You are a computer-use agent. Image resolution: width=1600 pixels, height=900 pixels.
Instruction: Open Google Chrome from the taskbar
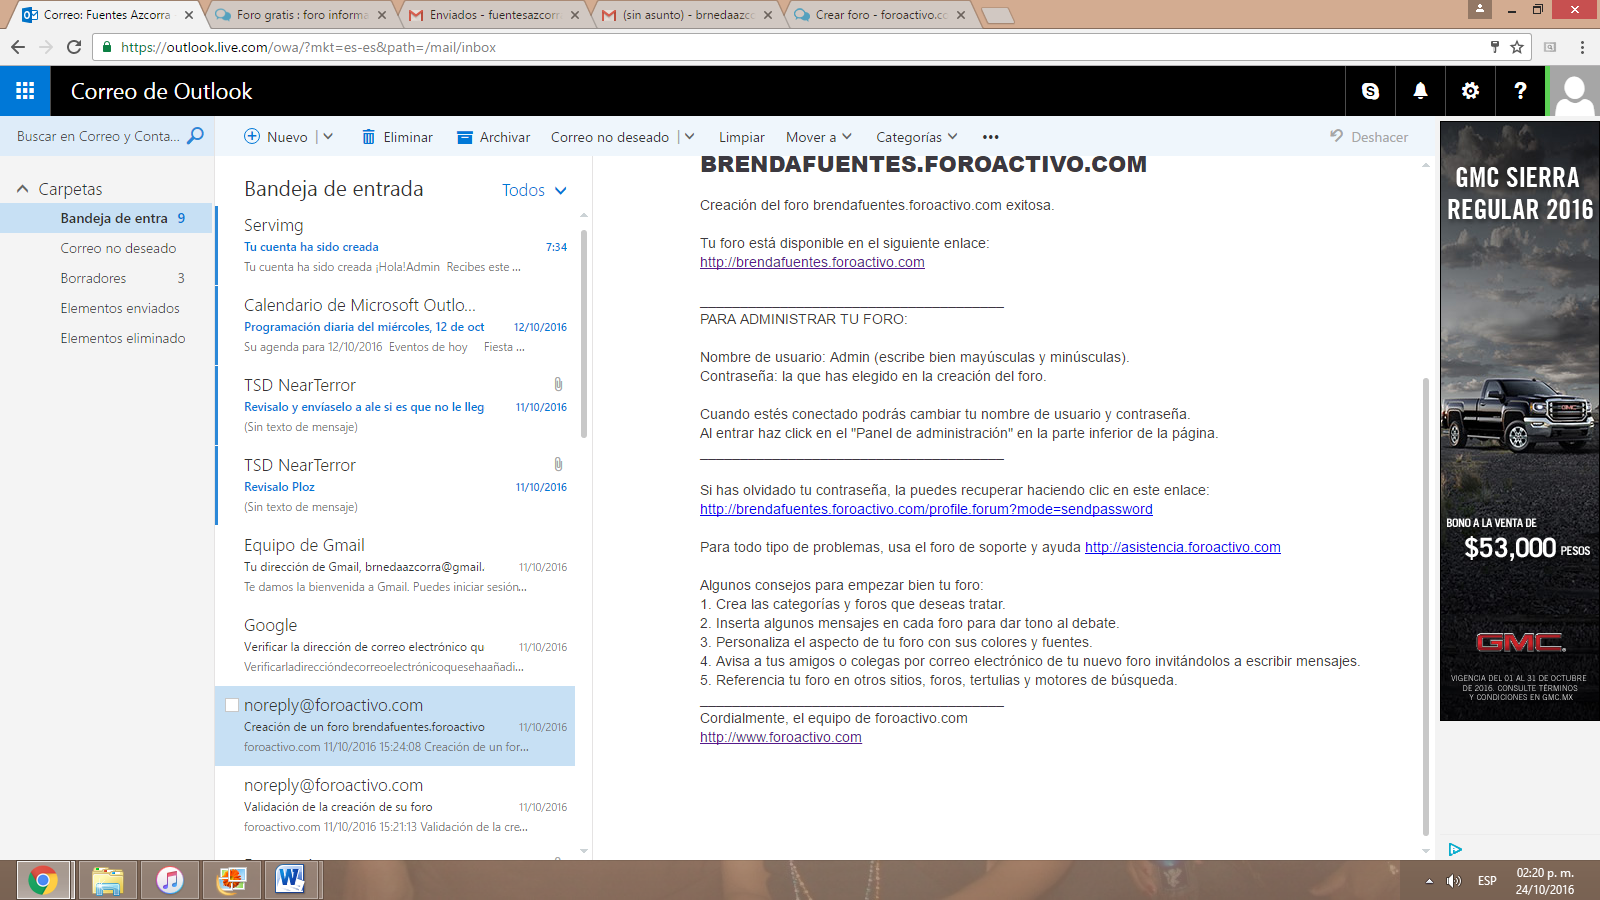[42, 880]
